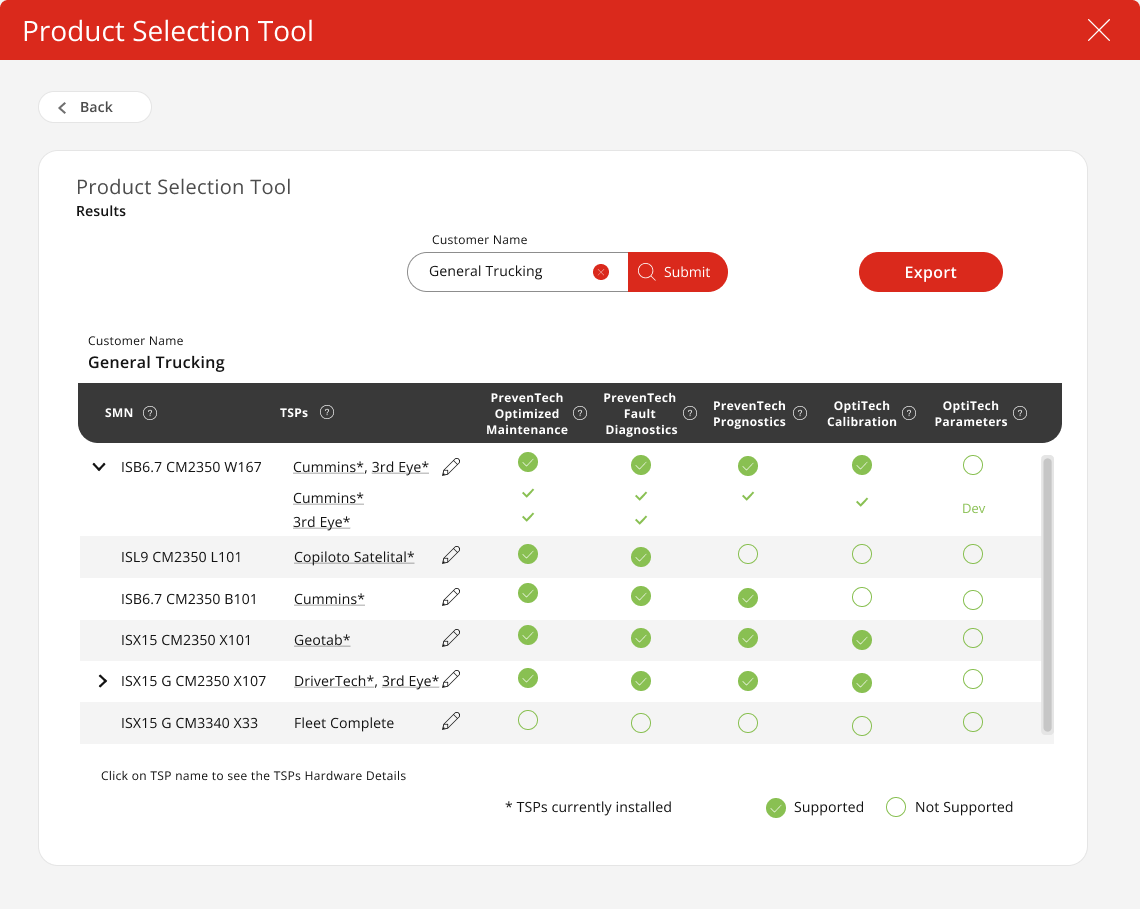Edit TSPs for ISB6.7 CM2350 B101
Image resolution: width=1140 pixels, height=909 pixels.
(451, 598)
